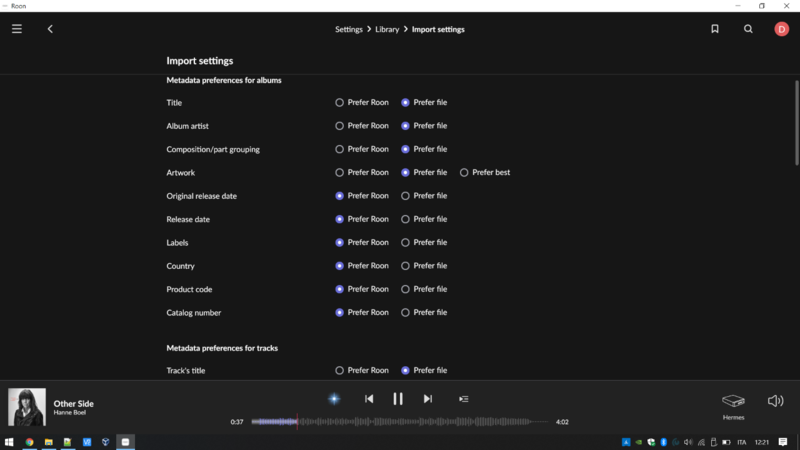Viewport: 800px width, 450px height.
Task: Click the 12:21 taskbar clock
Action: [x=761, y=442]
